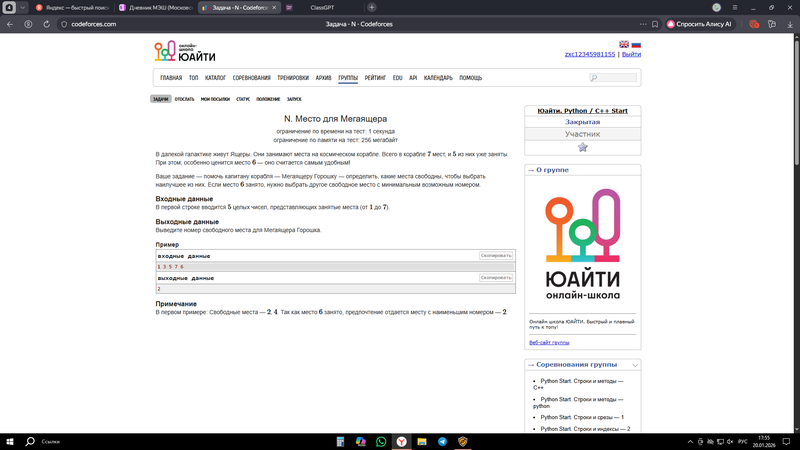Click the Выйти logout link
The image size is (800, 450).
click(631, 55)
